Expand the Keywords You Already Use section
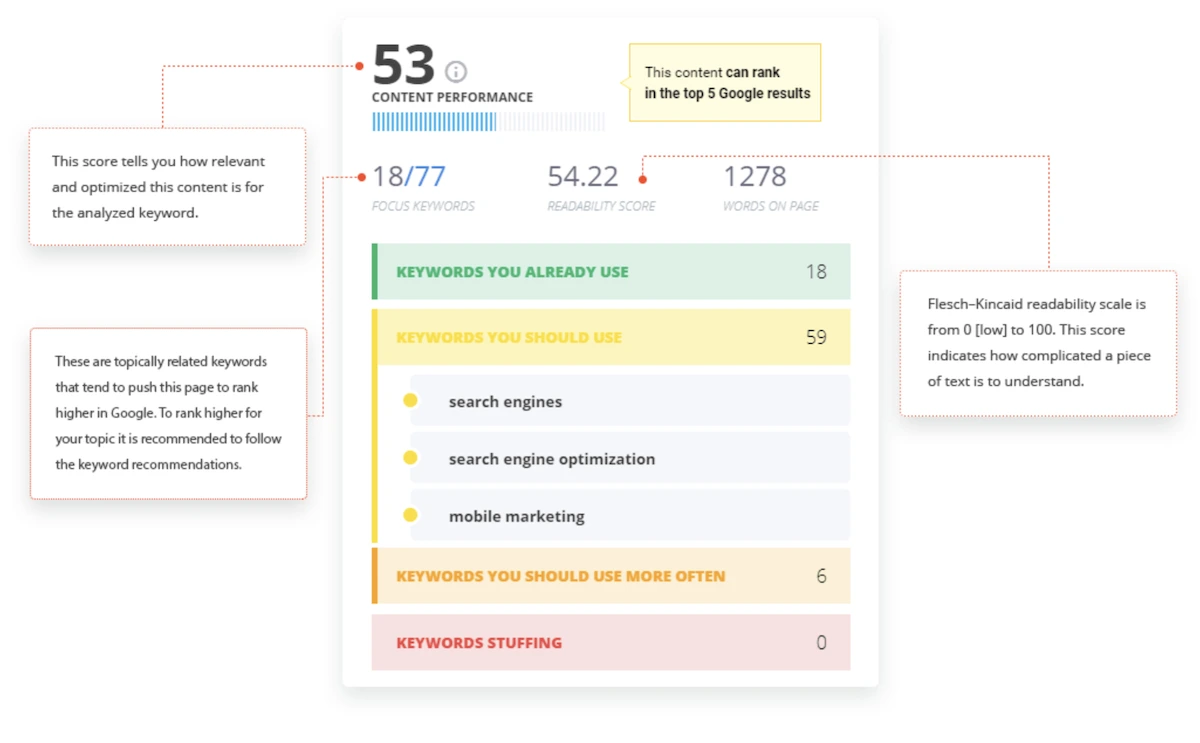1200x743 pixels. tap(611, 271)
